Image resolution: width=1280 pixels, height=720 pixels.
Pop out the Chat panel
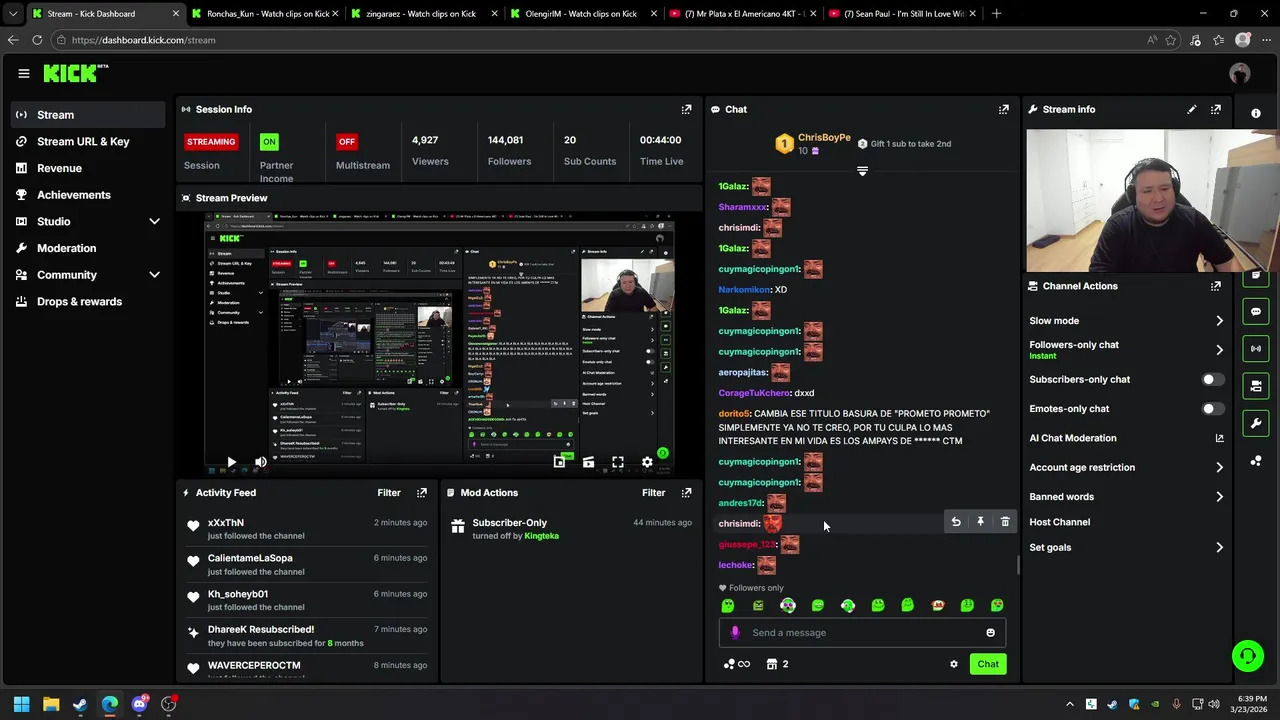(x=1003, y=109)
